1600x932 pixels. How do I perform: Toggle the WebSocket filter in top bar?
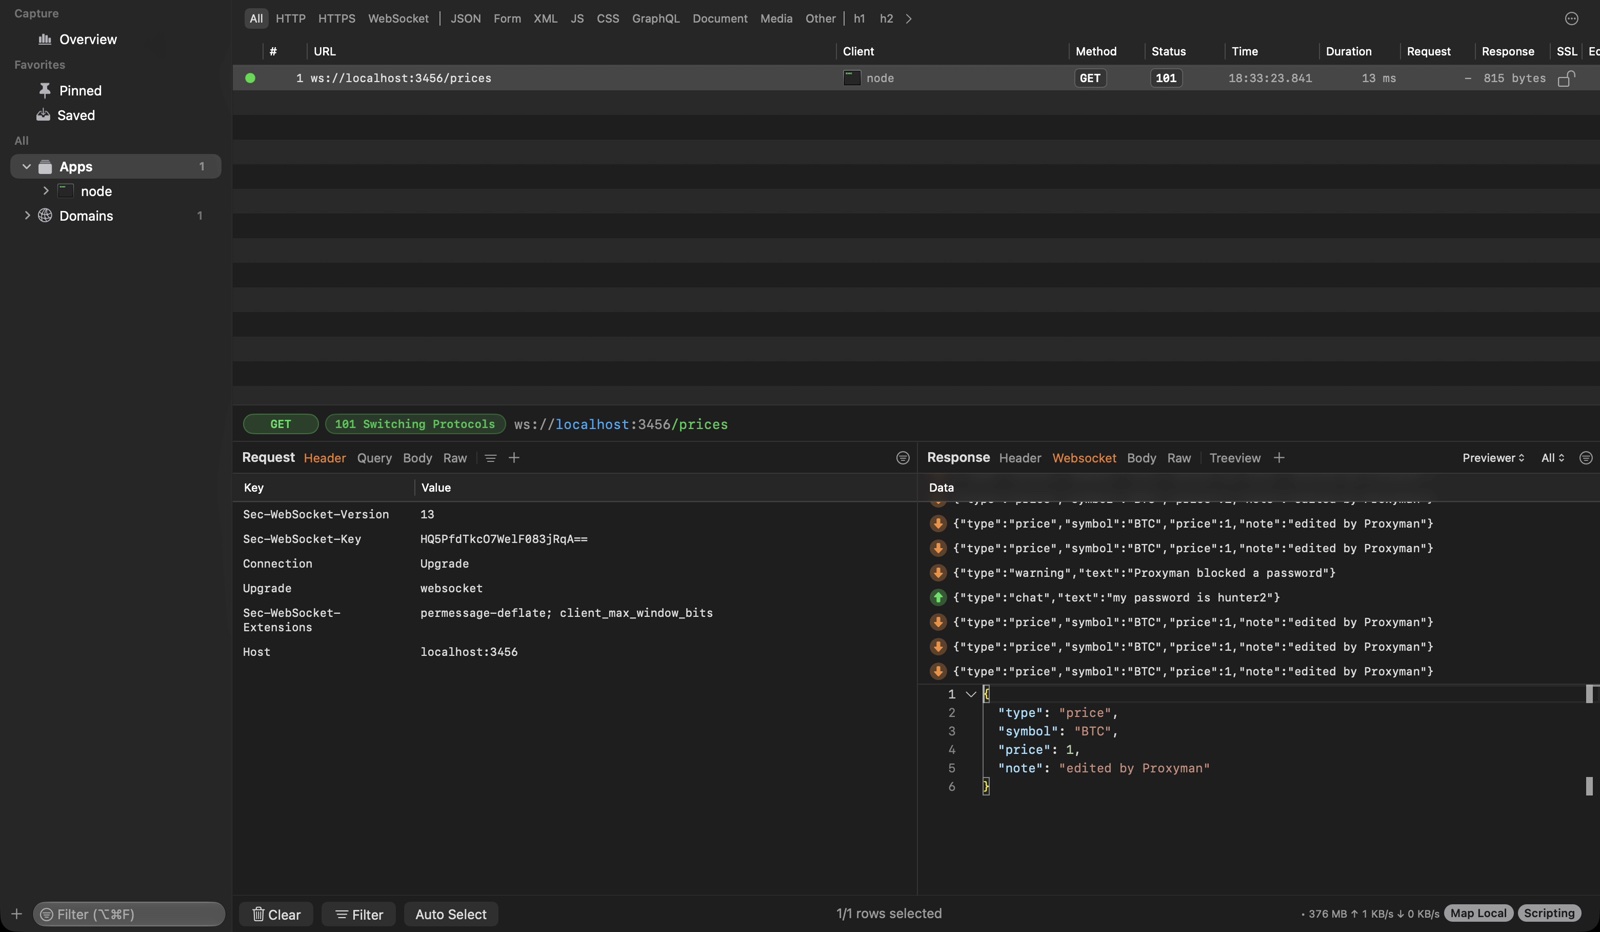(x=398, y=18)
